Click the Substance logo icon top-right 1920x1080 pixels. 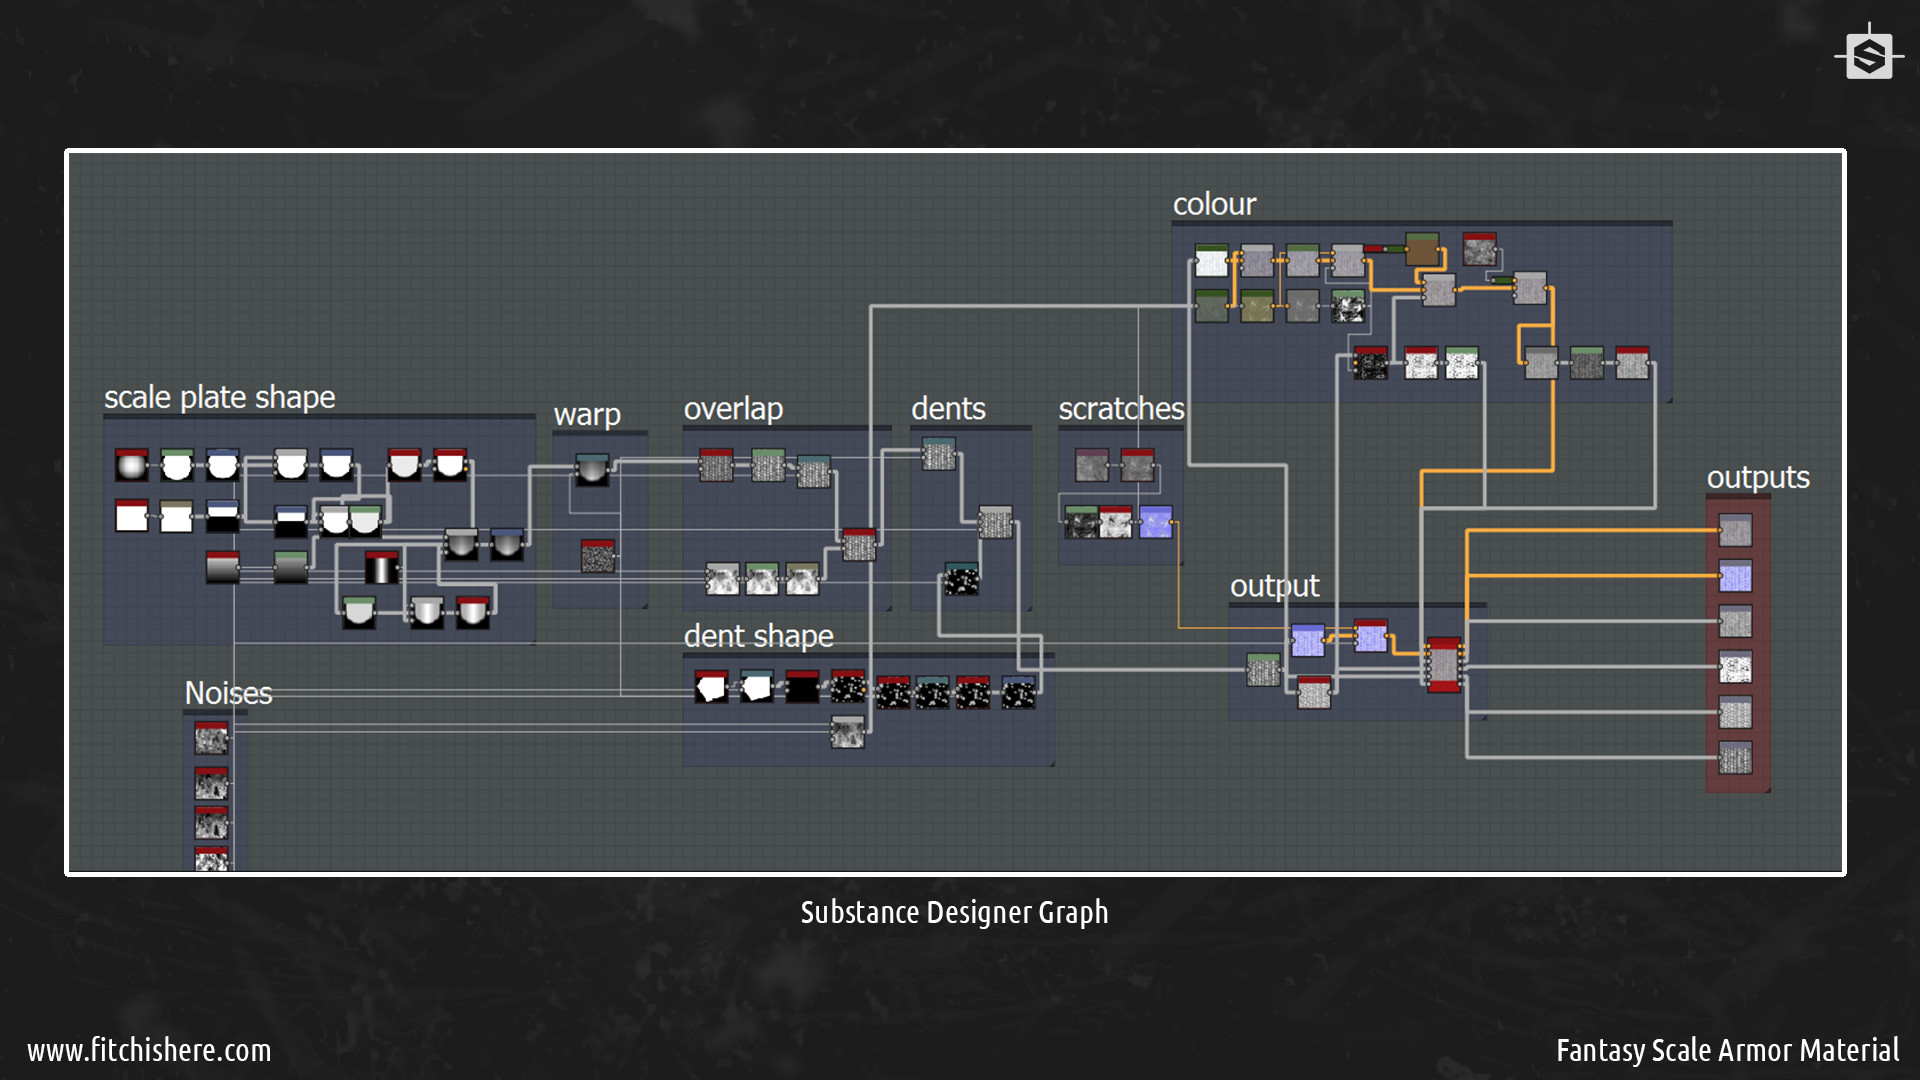pyautogui.click(x=1868, y=56)
